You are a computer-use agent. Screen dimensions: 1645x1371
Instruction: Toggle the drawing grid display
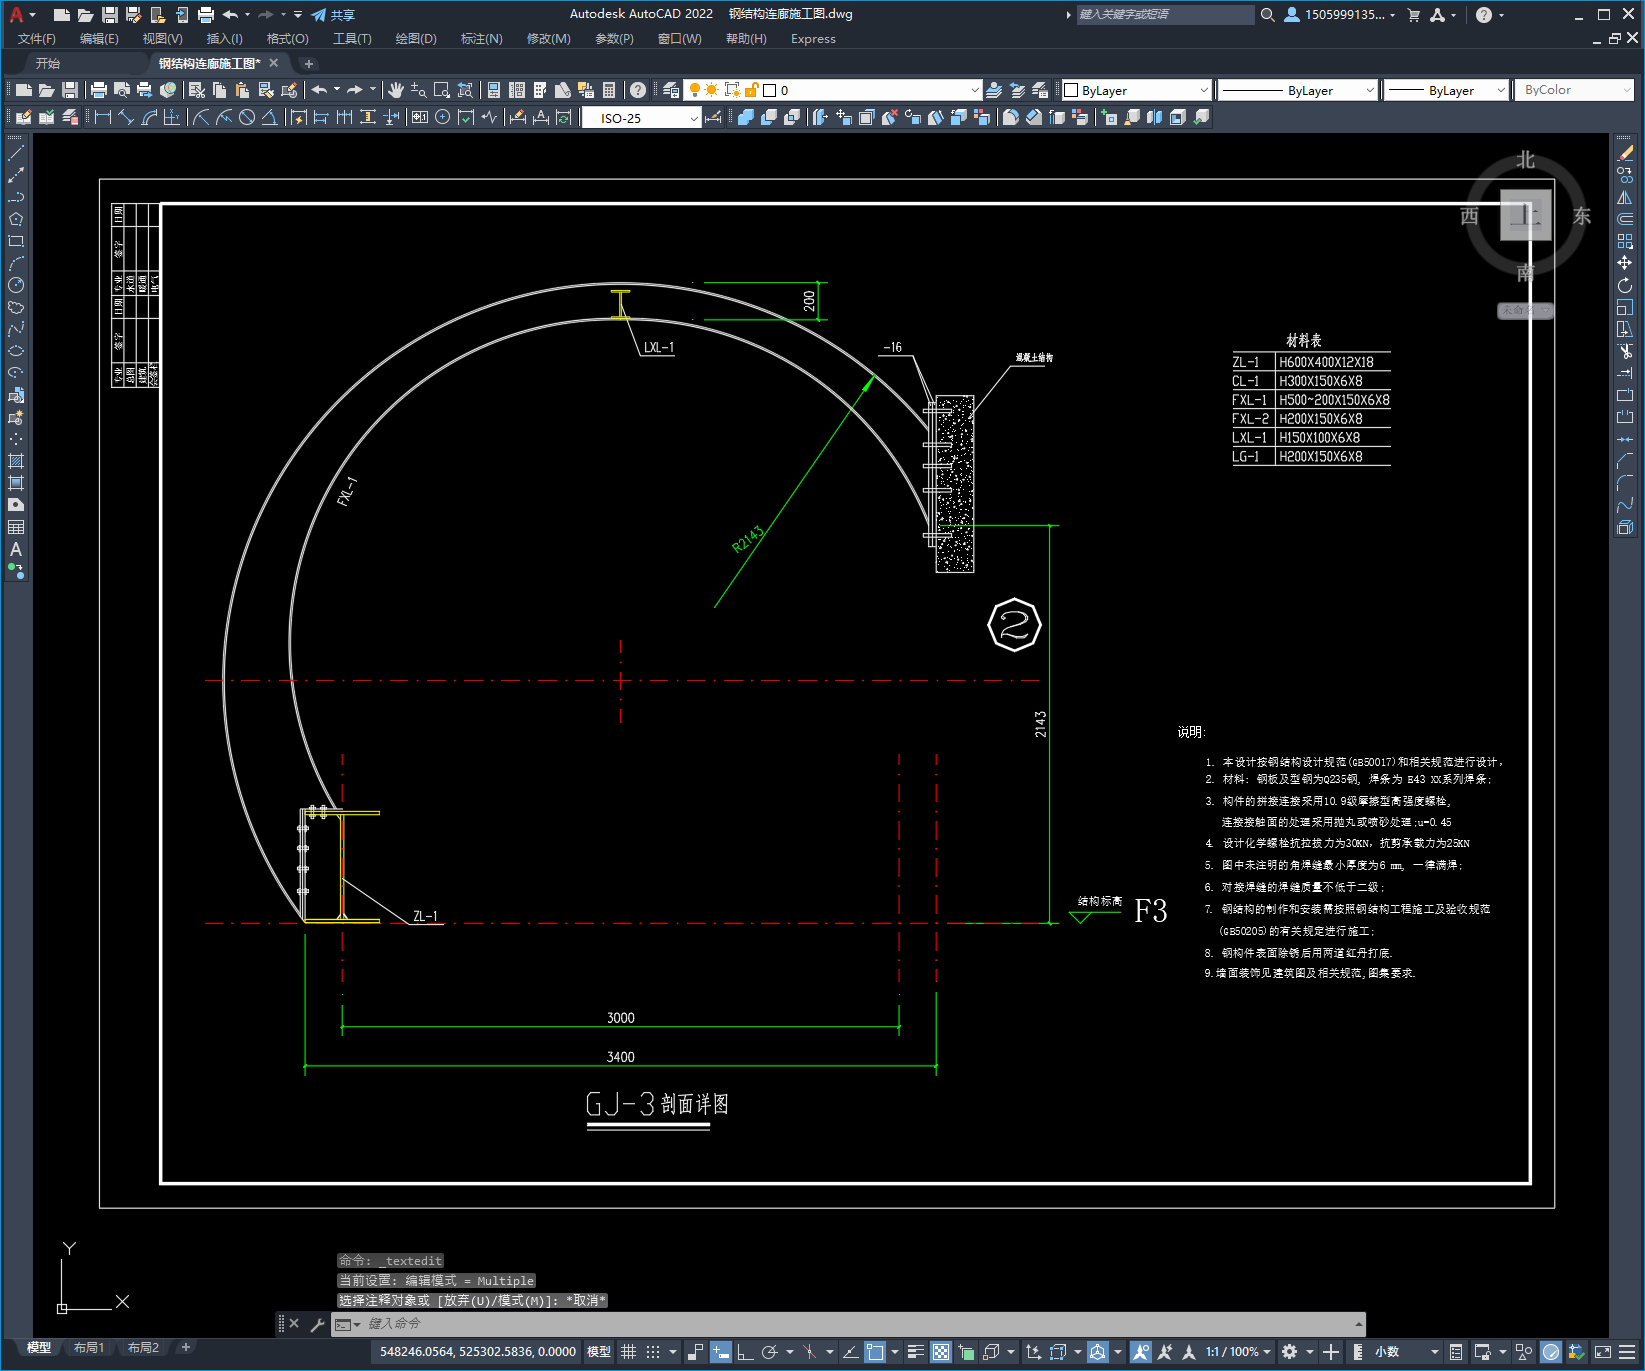click(628, 1352)
